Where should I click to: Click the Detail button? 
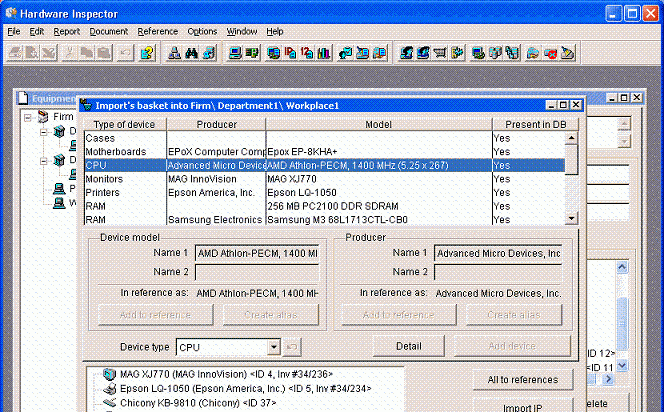409,346
